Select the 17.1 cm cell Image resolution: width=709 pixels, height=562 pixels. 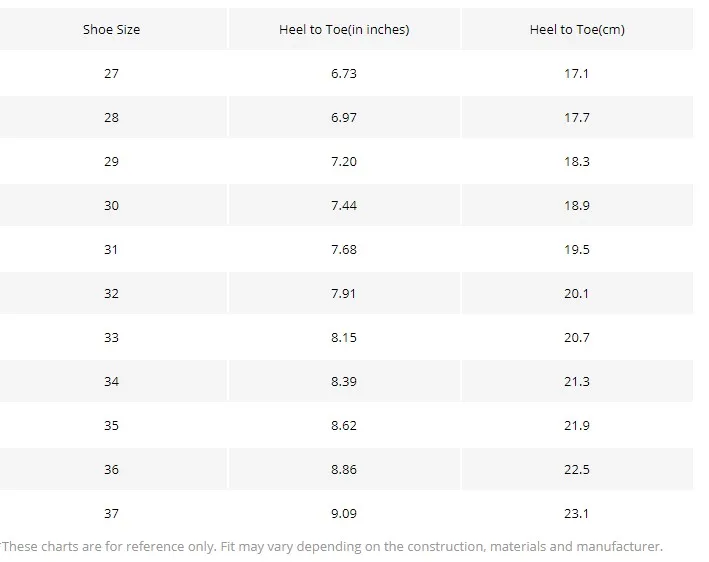[577, 73]
